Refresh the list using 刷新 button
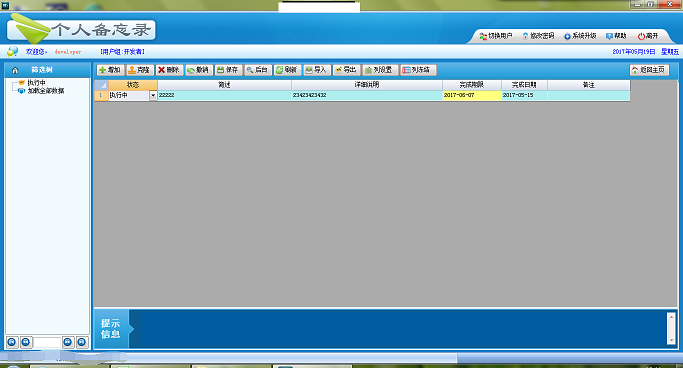This screenshot has height=368, width=683. pyautogui.click(x=287, y=70)
